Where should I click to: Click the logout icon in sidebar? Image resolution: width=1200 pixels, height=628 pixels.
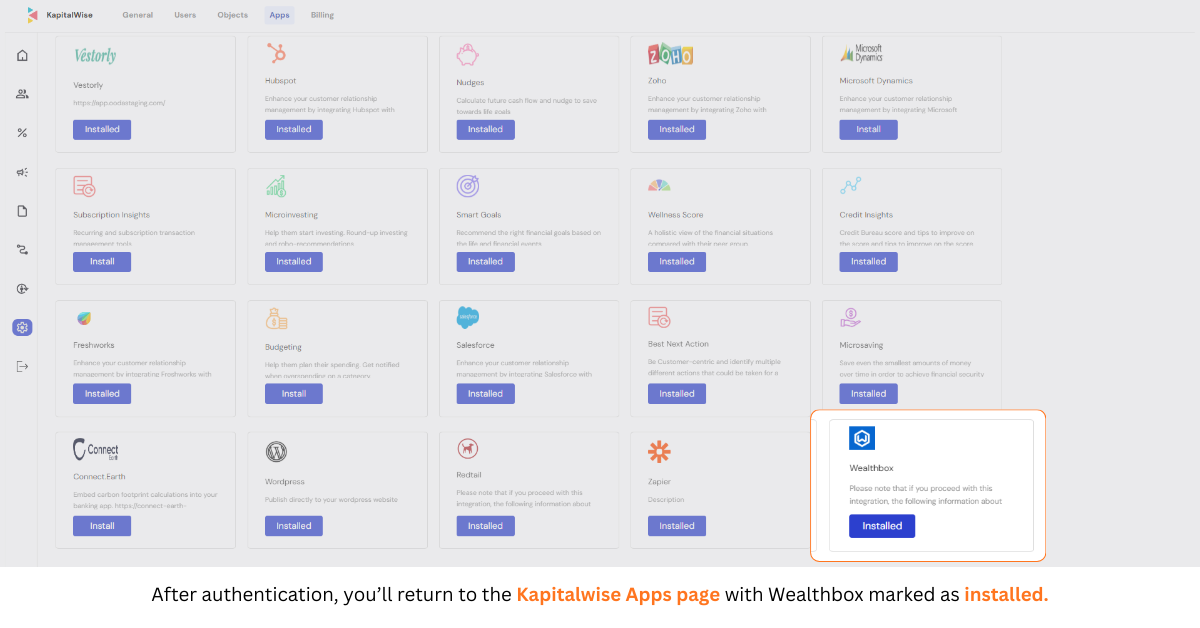tap(22, 366)
